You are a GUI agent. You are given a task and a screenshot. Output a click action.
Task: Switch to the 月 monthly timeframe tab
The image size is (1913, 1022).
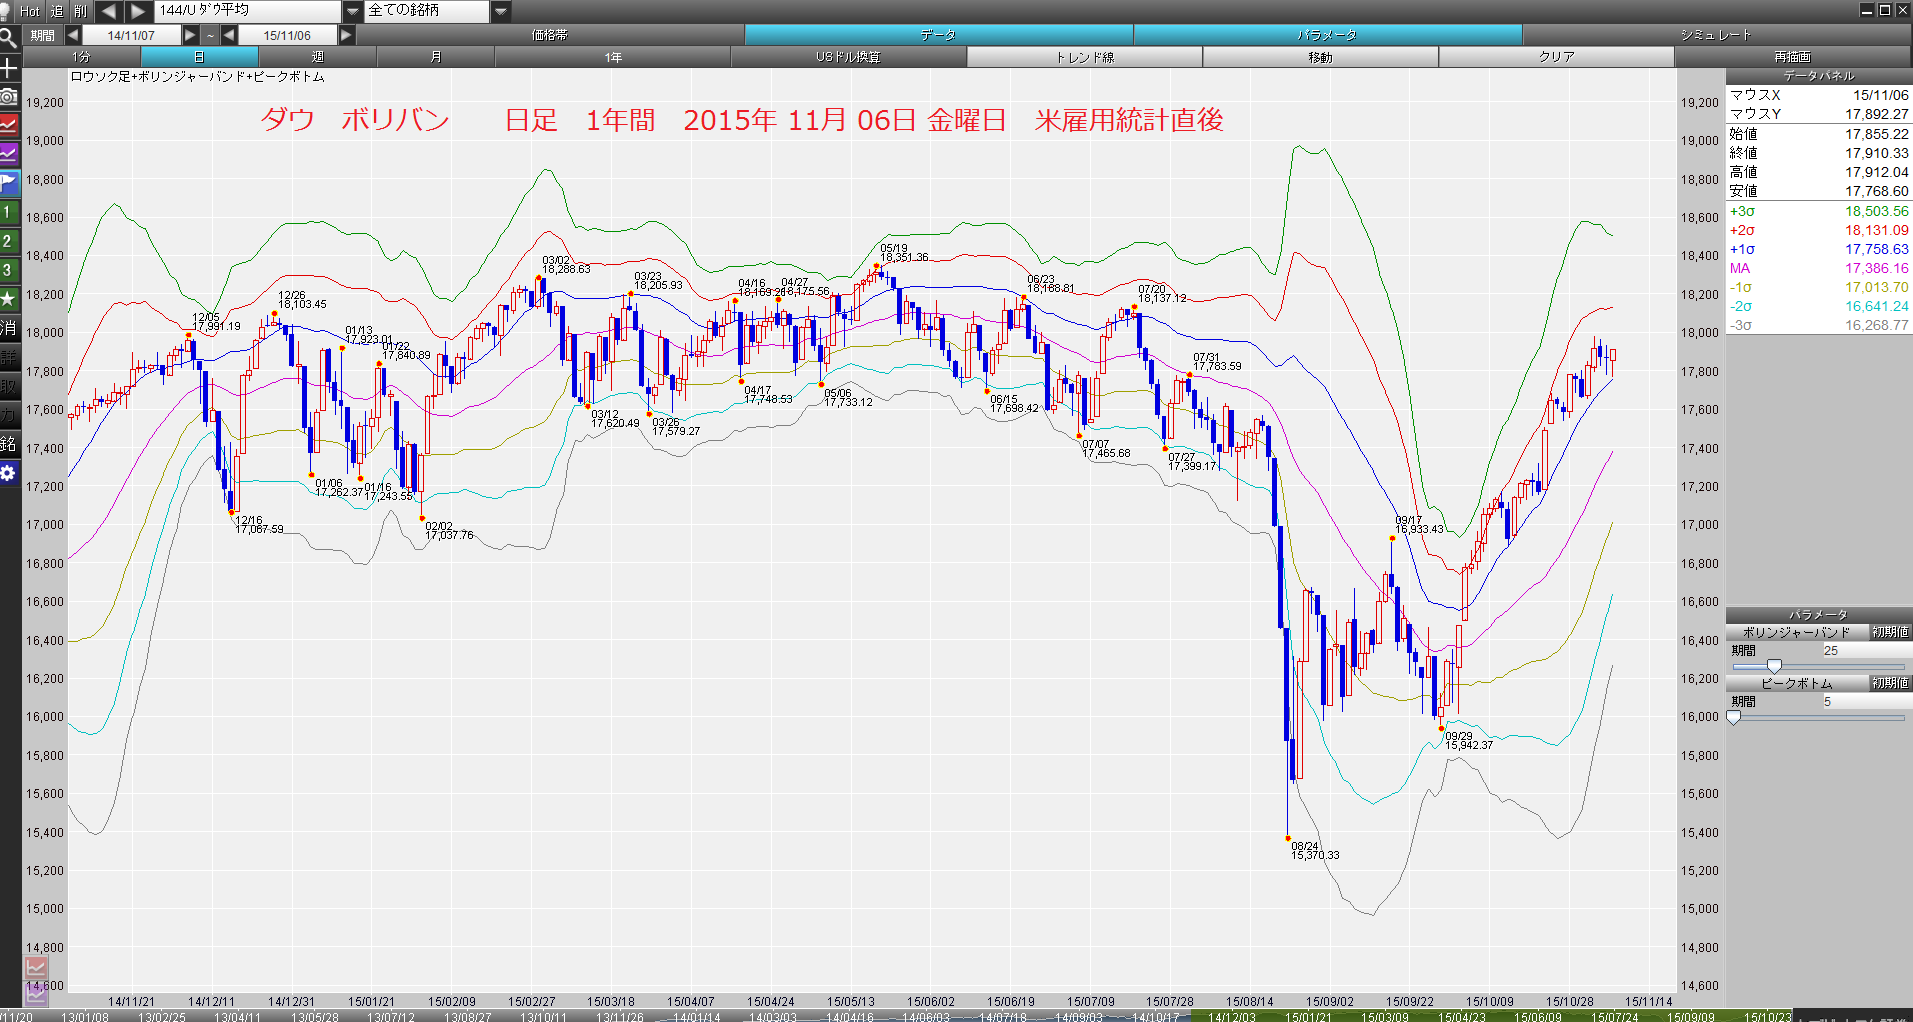(435, 57)
